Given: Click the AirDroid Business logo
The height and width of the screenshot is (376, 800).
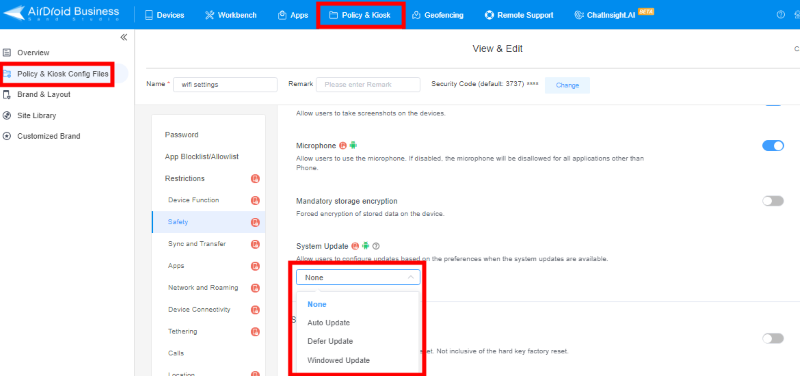Looking at the screenshot, I should (61, 13).
